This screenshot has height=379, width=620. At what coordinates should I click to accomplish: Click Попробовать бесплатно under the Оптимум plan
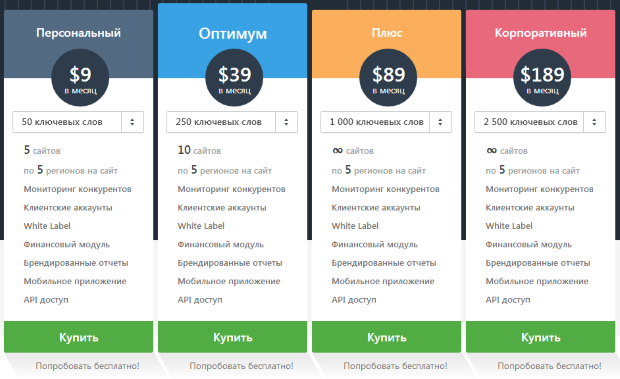[241, 366]
